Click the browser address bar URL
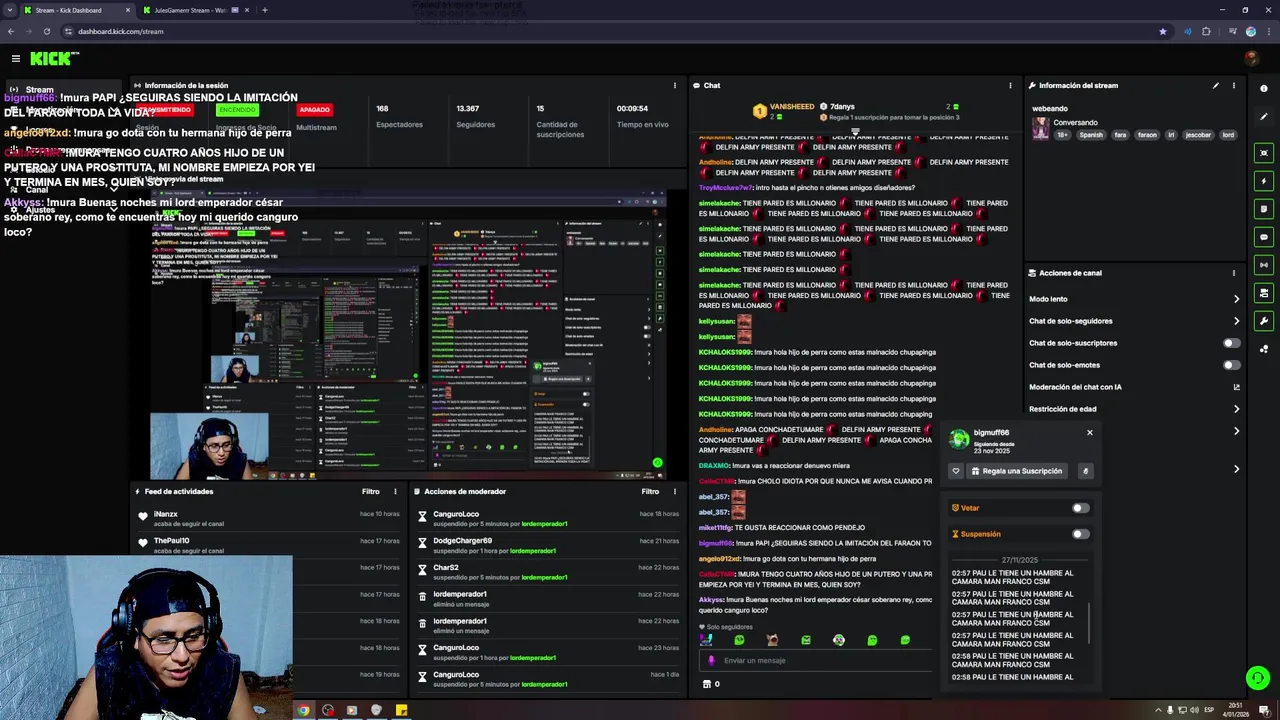Viewport: 1280px width, 720px height. (x=120, y=31)
